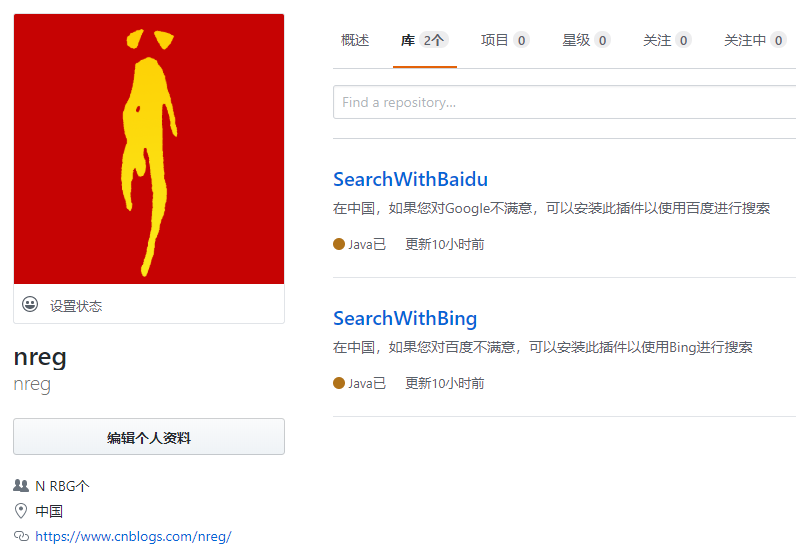
Task: Open the SearchWithBaidu repository
Action: (x=410, y=179)
